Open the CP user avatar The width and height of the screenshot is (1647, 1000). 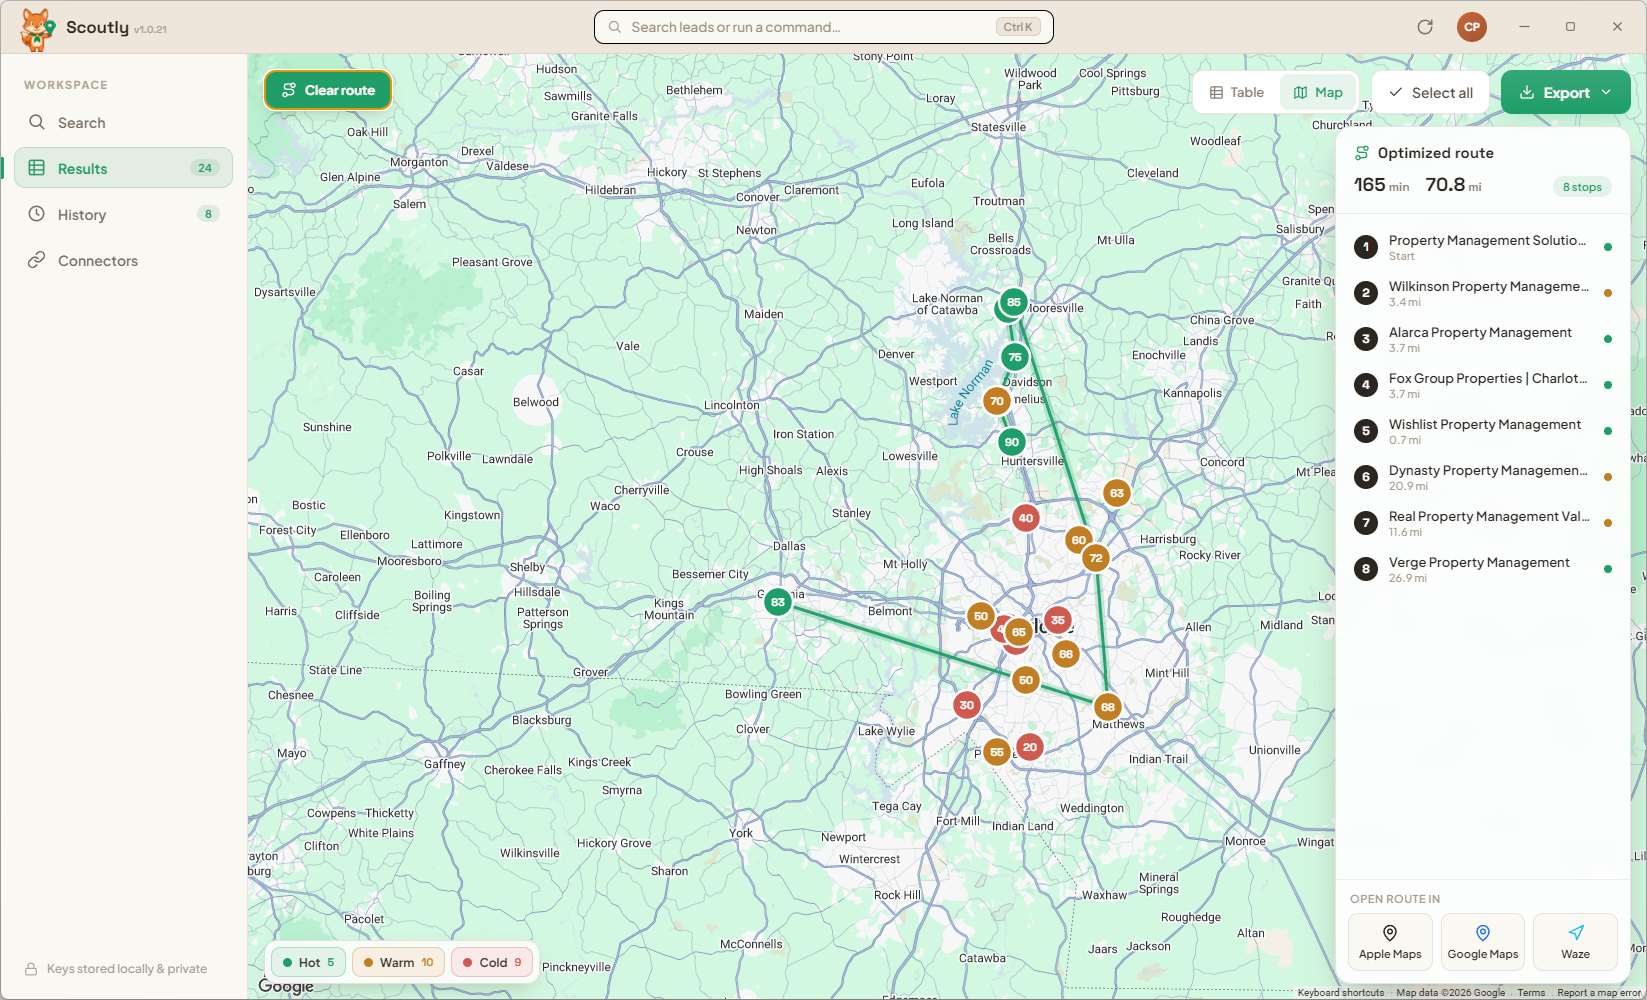(1472, 27)
